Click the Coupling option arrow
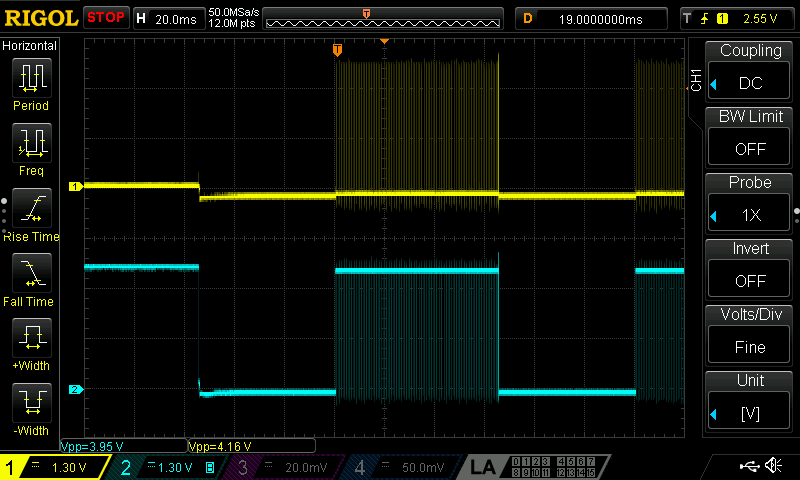800x480 pixels. pyautogui.click(x=714, y=84)
